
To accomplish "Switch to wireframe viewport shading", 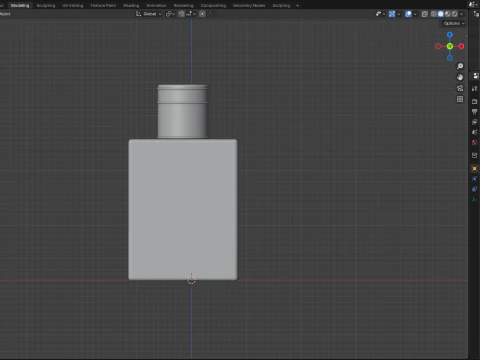I will click(x=434, y=14).
